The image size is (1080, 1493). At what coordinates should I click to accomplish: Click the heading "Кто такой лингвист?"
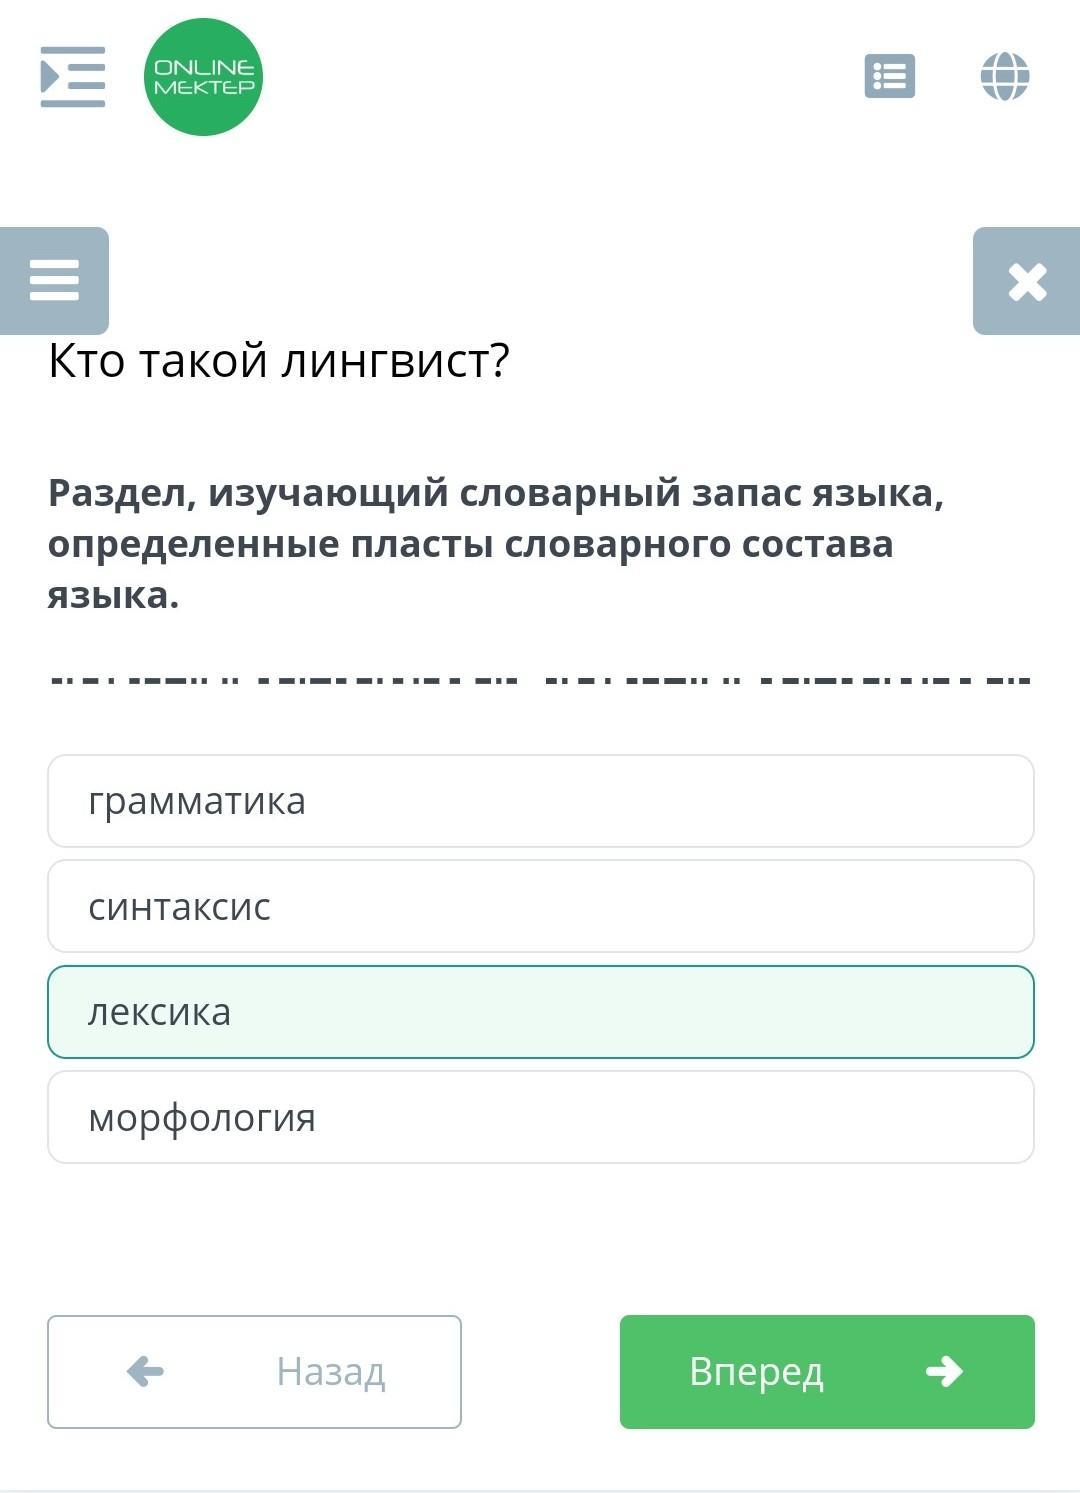point(279,361)
